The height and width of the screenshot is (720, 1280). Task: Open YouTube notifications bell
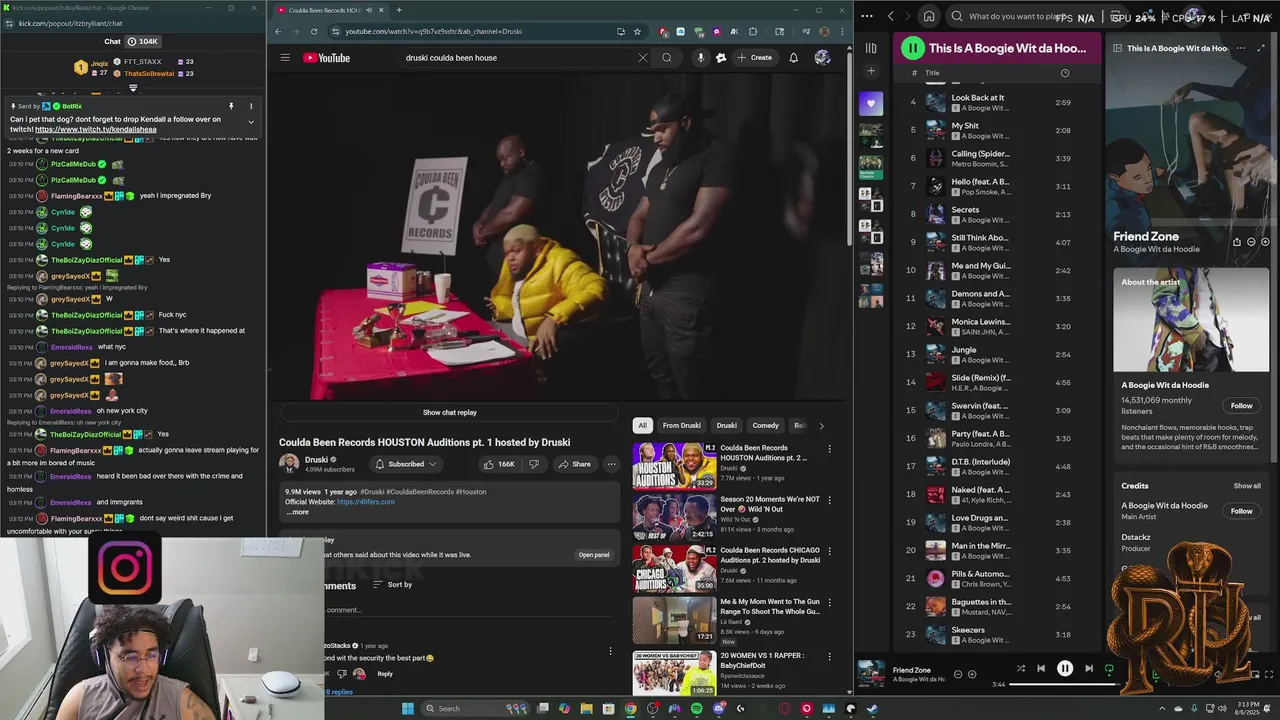pyautogui.click(x=794, y=58)
